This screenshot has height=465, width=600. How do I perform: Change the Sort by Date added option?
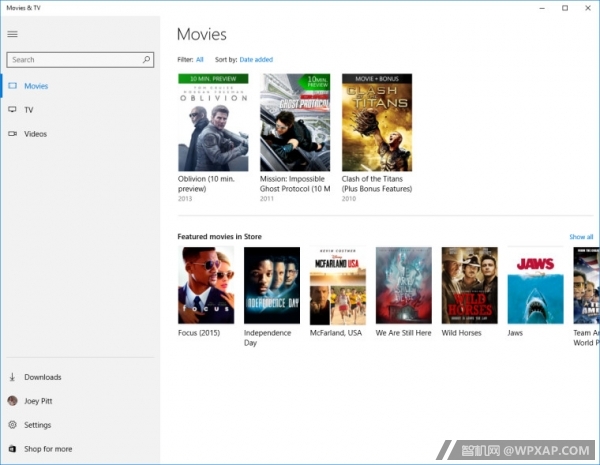coord(256,59)
